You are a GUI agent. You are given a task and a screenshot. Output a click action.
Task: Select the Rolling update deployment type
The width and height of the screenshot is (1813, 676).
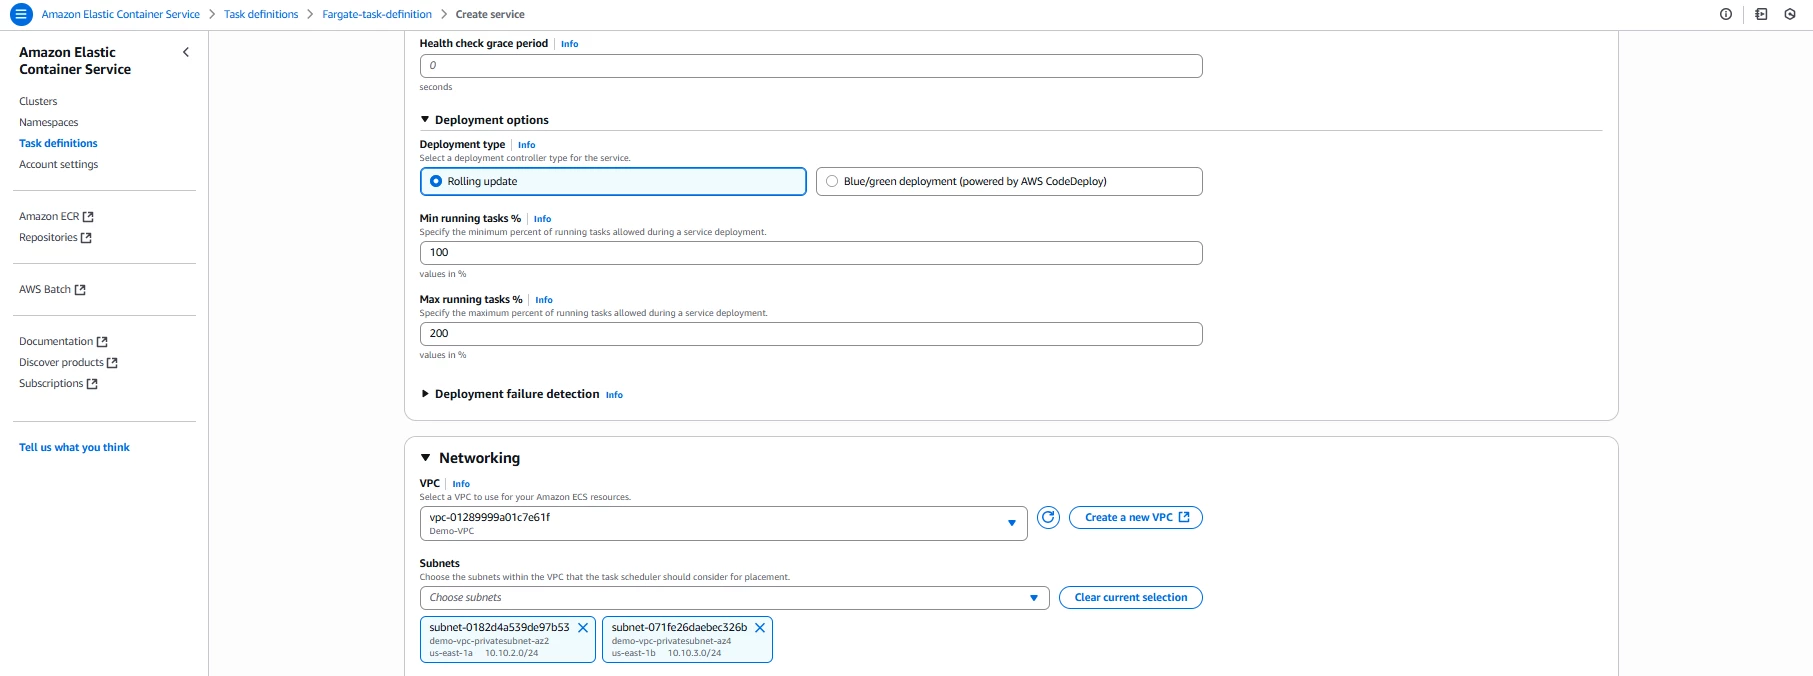point(613,182)
